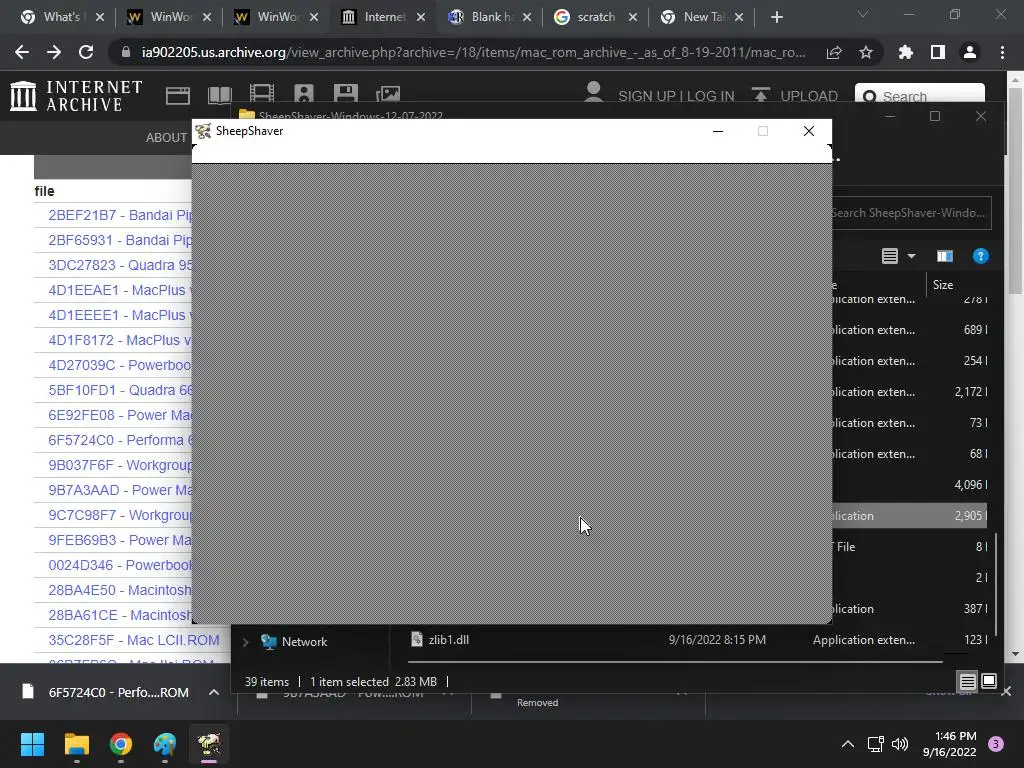Share this page via the share icon
This screenshot has width=1024, height=768.
coord(834,52)
